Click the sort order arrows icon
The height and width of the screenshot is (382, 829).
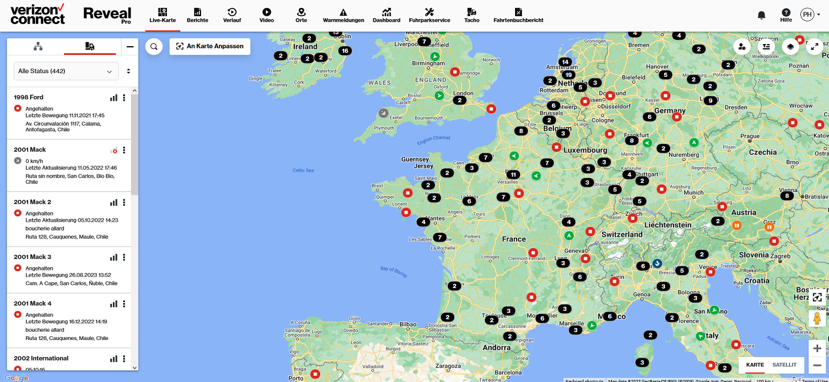coord(128,71)
